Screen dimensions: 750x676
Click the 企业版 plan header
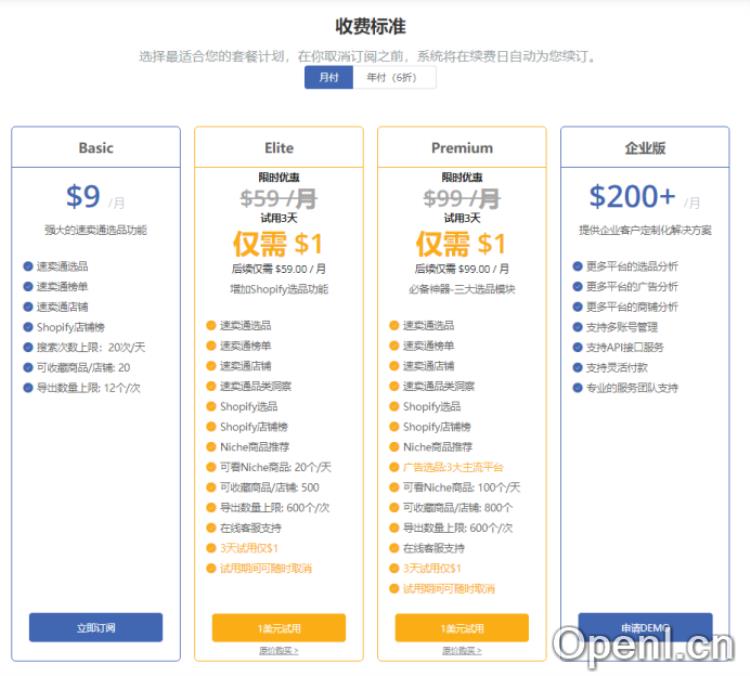(x=645, y=148)
